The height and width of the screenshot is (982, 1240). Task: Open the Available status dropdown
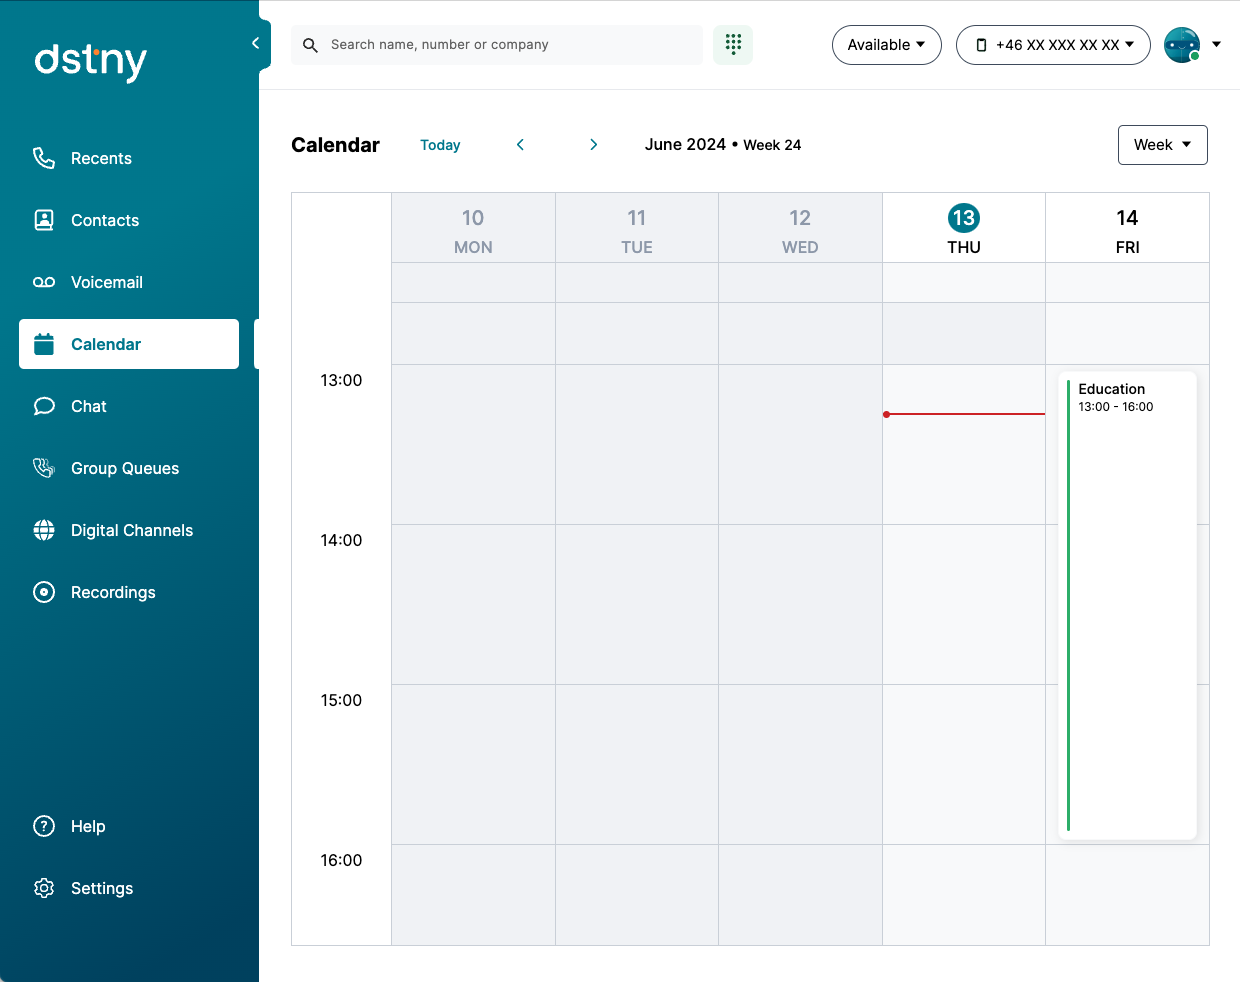coord(886,45)
